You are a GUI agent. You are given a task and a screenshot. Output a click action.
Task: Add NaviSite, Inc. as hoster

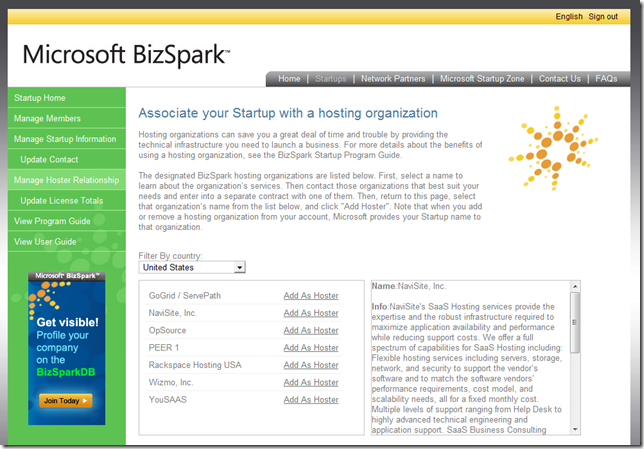coord(311,313)
